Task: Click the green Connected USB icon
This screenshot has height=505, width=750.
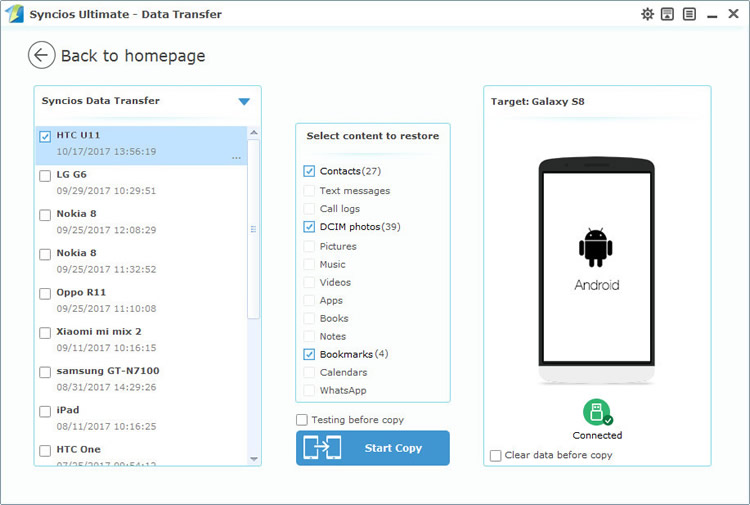Action: [597, 412]
